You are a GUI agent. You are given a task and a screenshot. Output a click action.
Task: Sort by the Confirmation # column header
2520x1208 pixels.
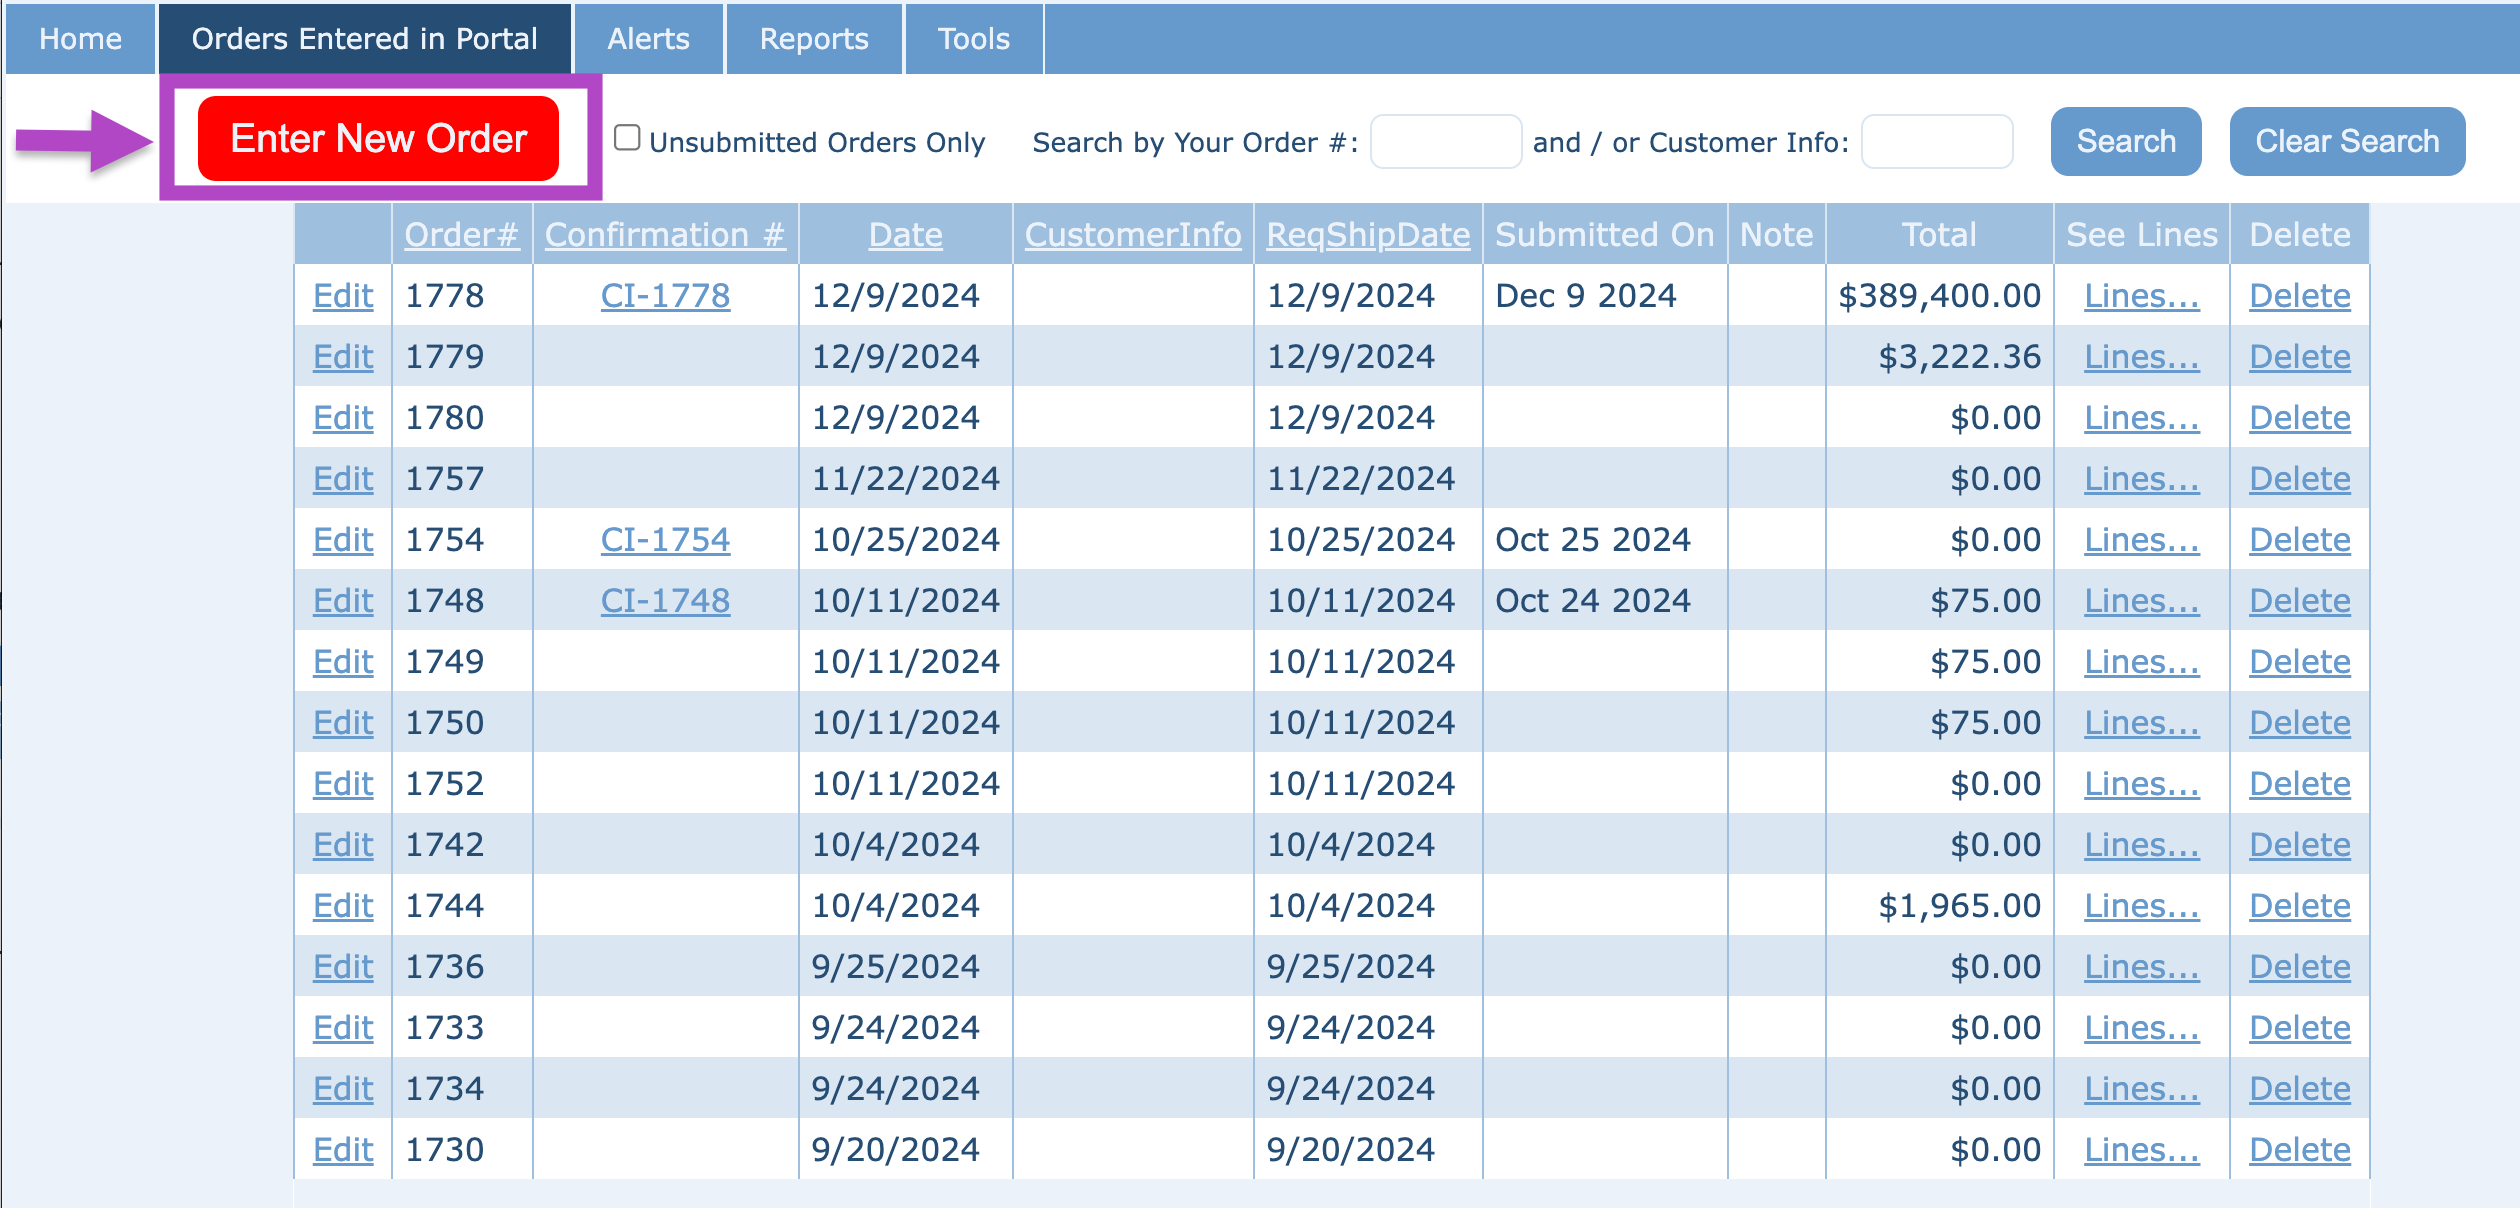click(x=665, y=235)
